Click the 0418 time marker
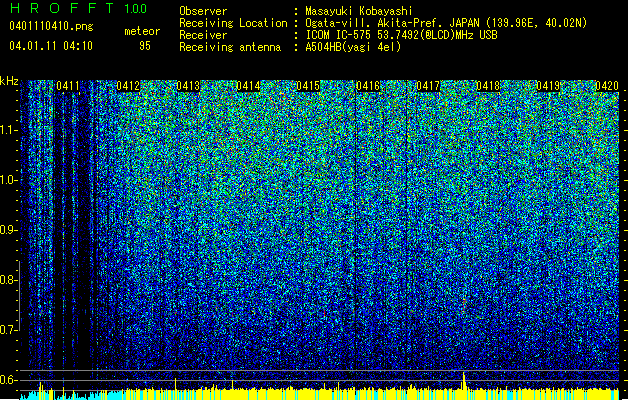This screenshot has height=400, width=629. [488, 86]
